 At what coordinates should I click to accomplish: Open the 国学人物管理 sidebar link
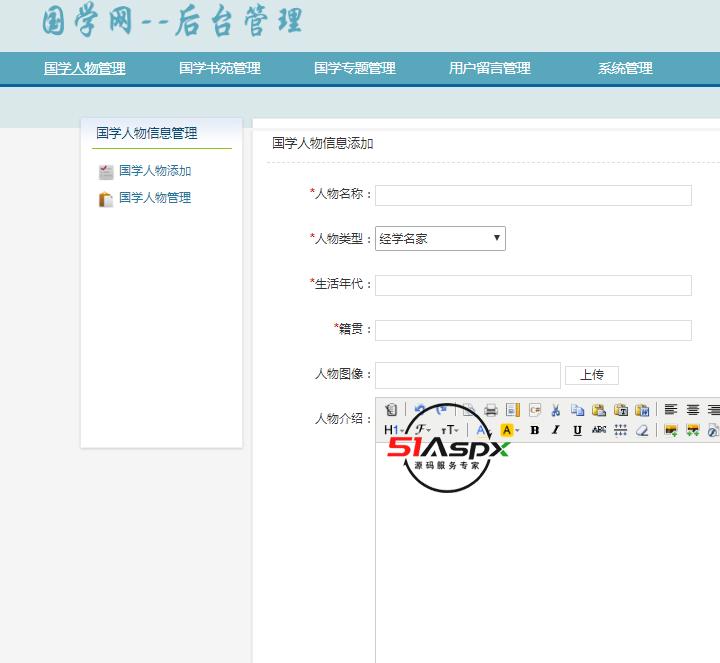155,198
